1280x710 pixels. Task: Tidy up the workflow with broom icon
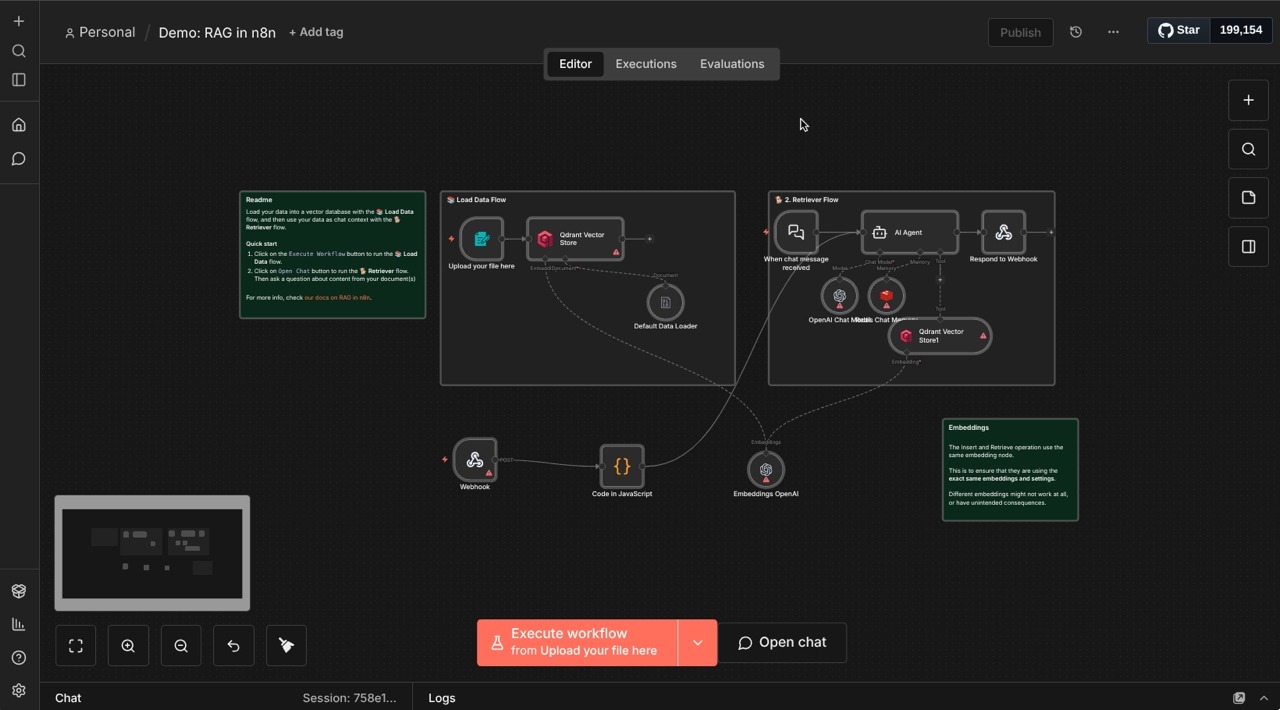pos(286,646)
